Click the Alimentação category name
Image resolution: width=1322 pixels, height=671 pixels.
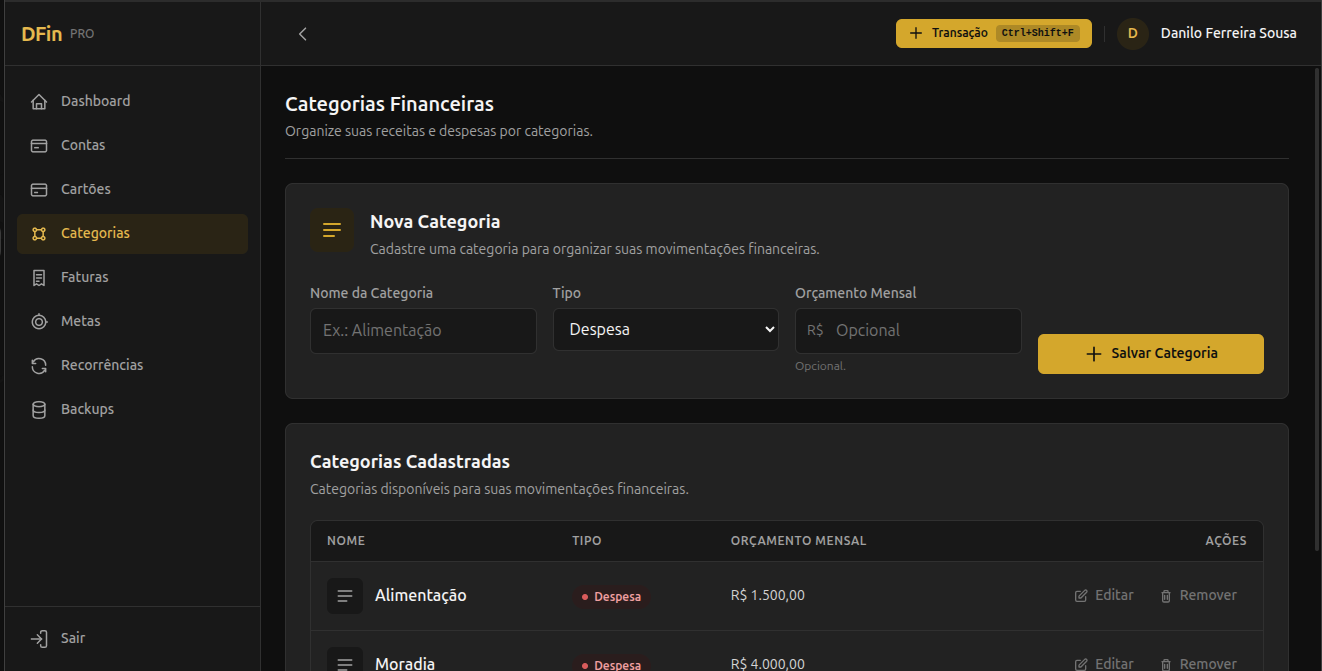click(x=421, y=595)
